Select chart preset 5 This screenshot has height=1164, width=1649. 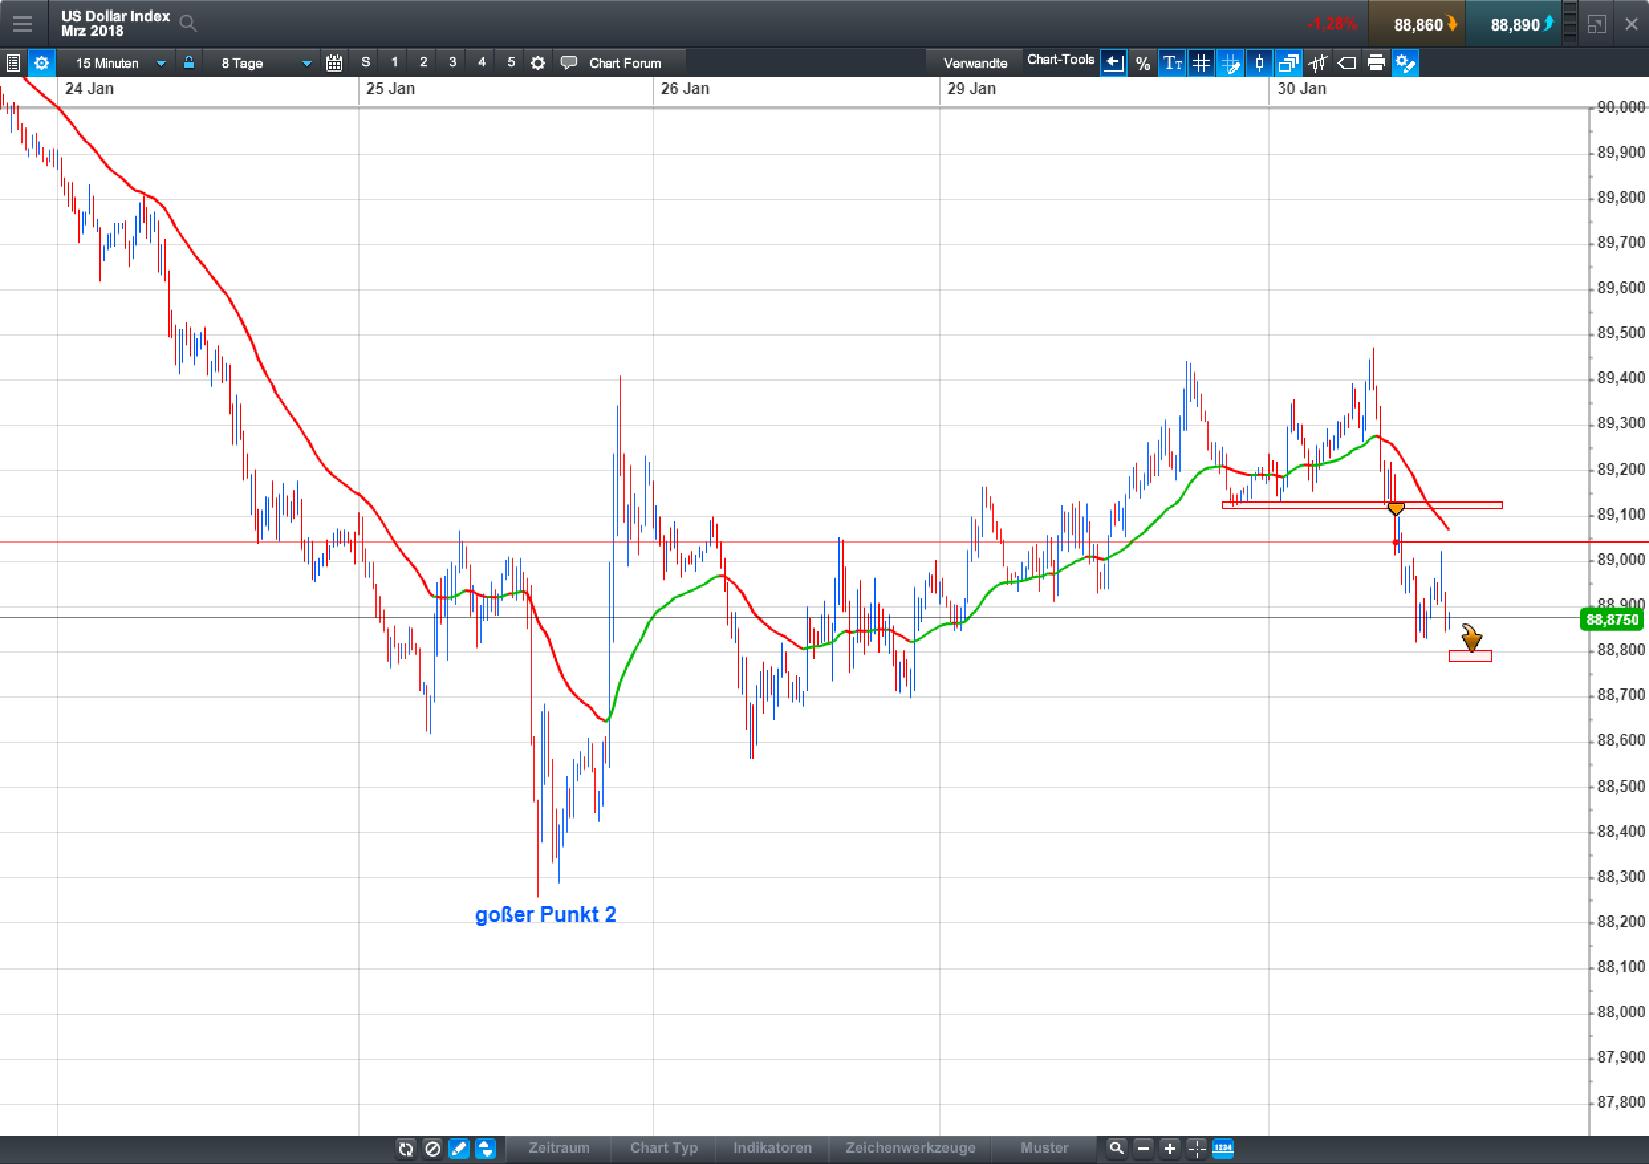tap(511, 62)
